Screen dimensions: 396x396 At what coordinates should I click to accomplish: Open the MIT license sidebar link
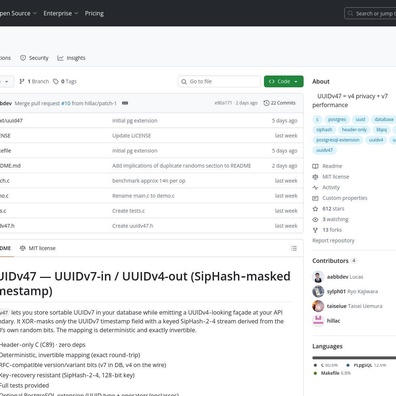[335, 177]
